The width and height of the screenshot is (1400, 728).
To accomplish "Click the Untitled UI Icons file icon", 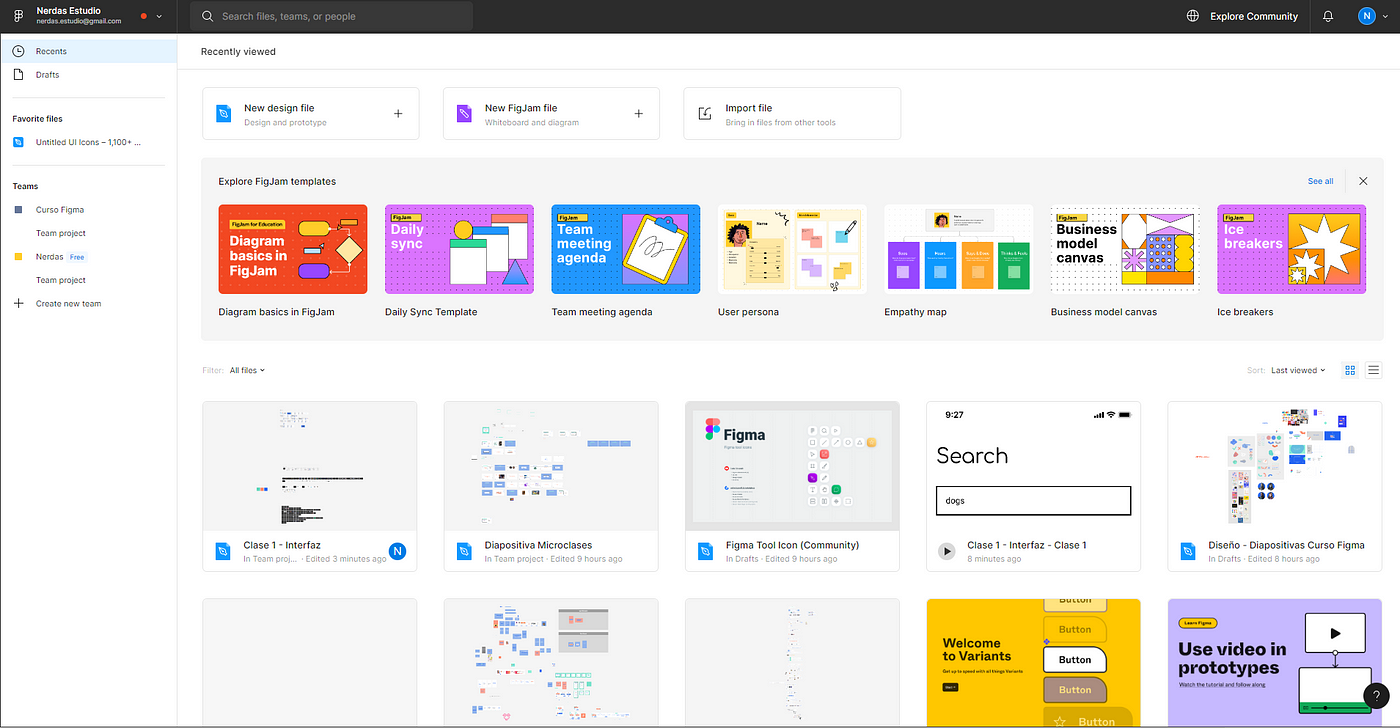I will click(x=18, y=142).
